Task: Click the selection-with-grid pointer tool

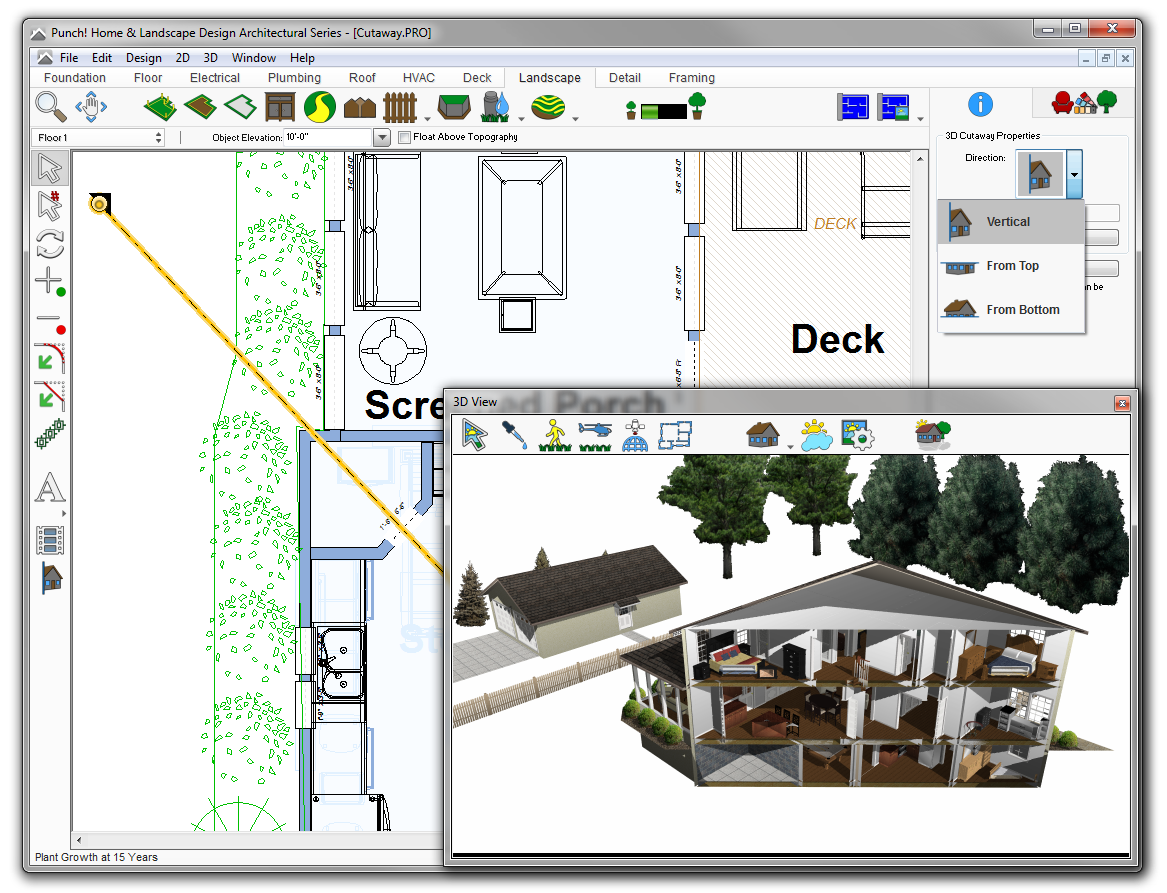Action: (50, 206)
